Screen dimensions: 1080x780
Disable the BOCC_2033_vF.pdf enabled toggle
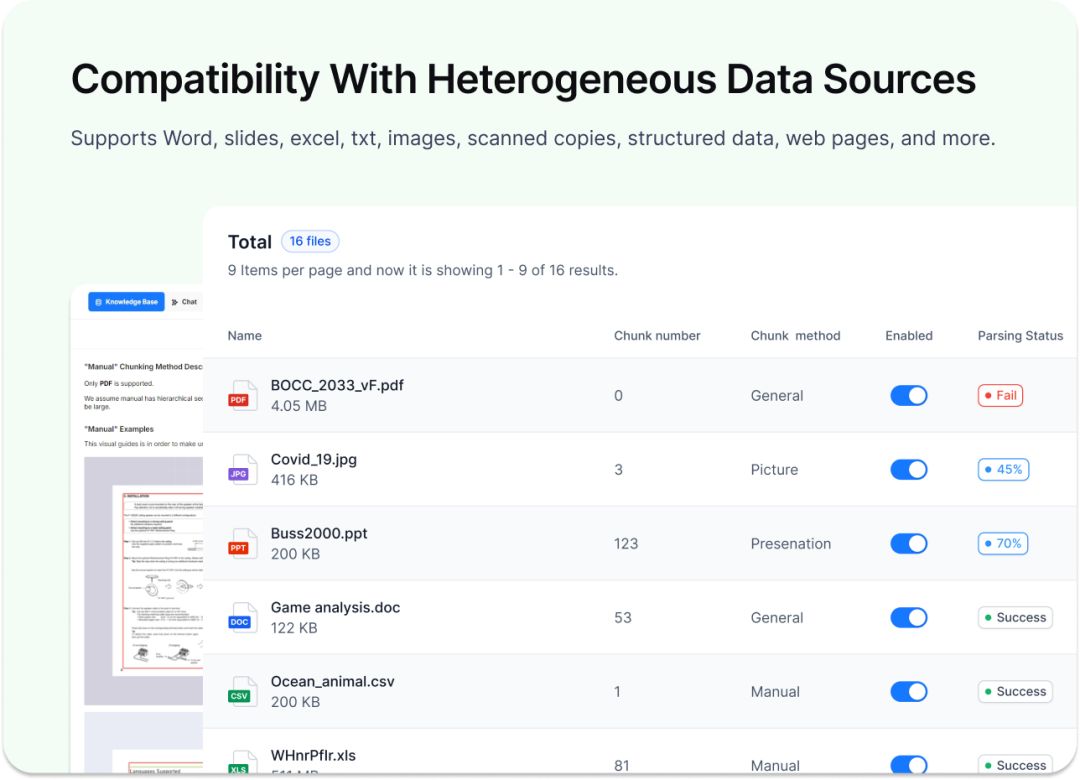(908, 396)
